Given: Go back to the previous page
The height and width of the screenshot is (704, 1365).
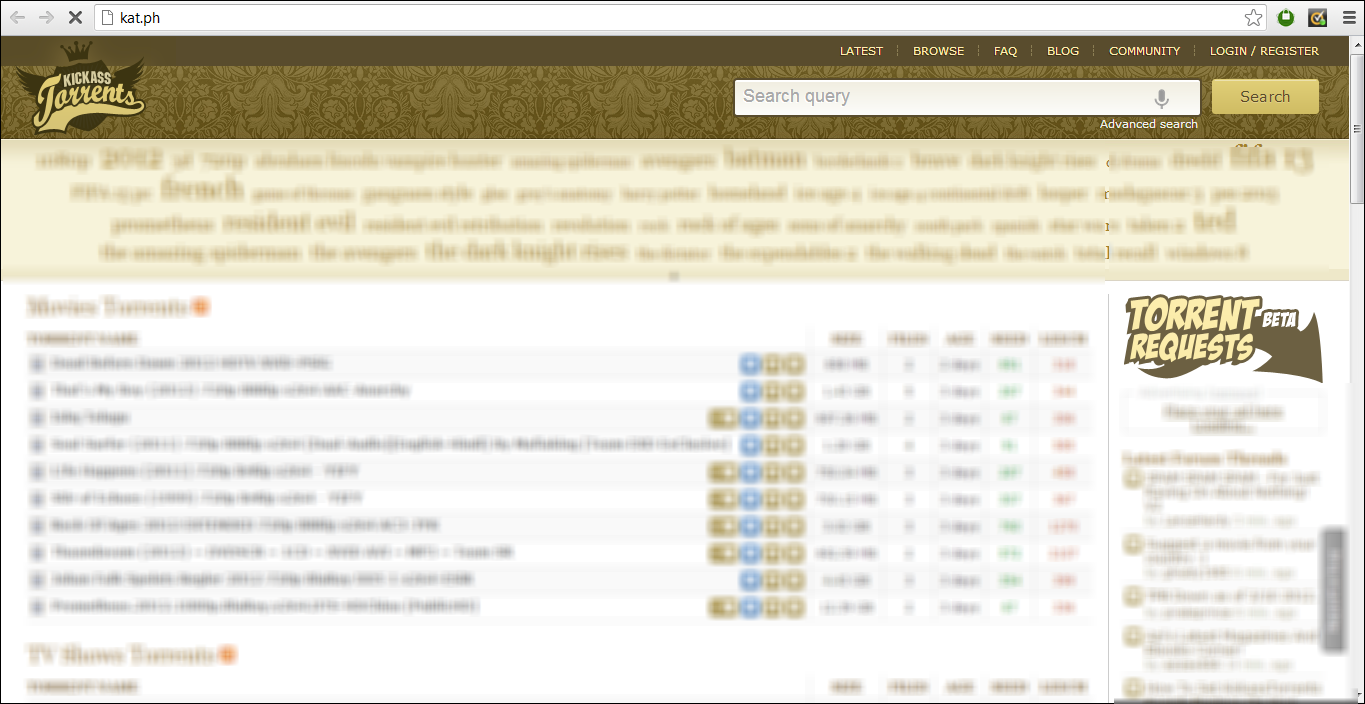Looking at the screenshot, I should (x=17, y=18).
